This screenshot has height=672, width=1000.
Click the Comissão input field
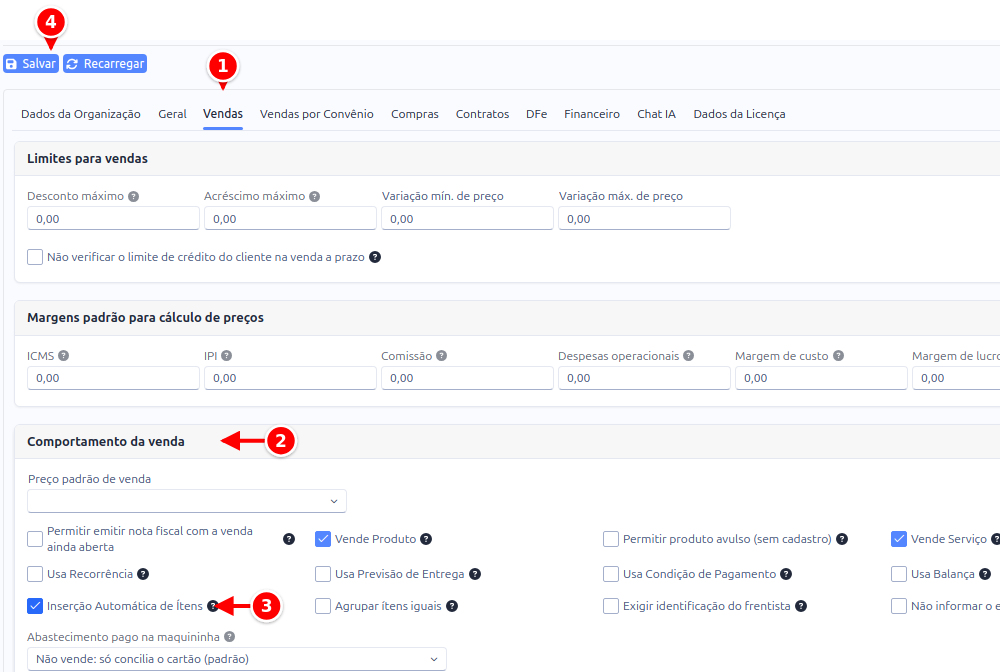click(467, 378)
